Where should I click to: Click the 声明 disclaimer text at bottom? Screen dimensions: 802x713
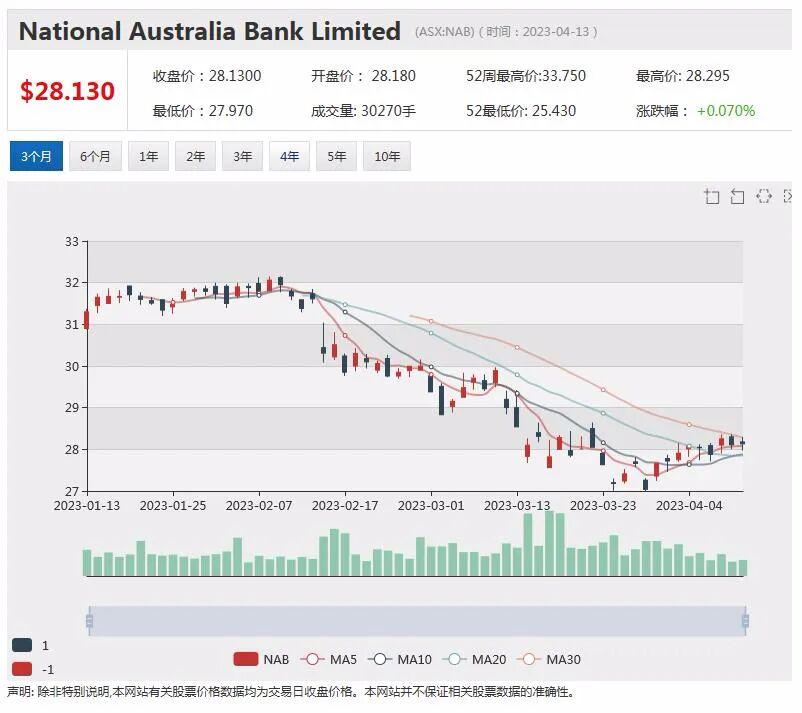click(x=291, y=692)
